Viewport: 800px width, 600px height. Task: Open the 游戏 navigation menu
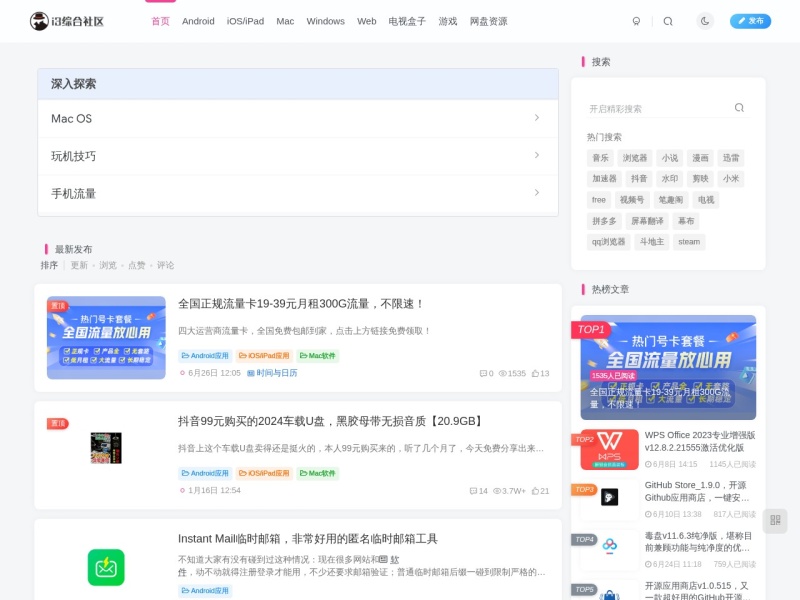pyautogui.click(x=448, y=21)
